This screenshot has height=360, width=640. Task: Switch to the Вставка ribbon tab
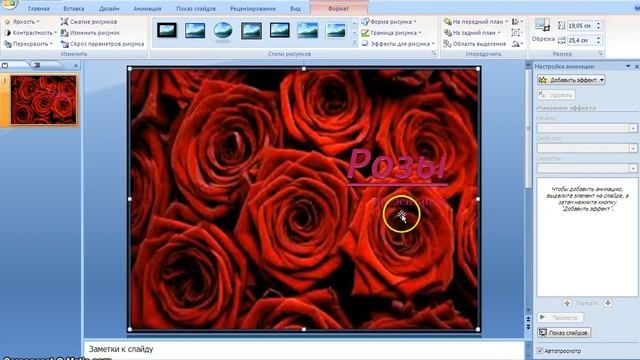74,9
